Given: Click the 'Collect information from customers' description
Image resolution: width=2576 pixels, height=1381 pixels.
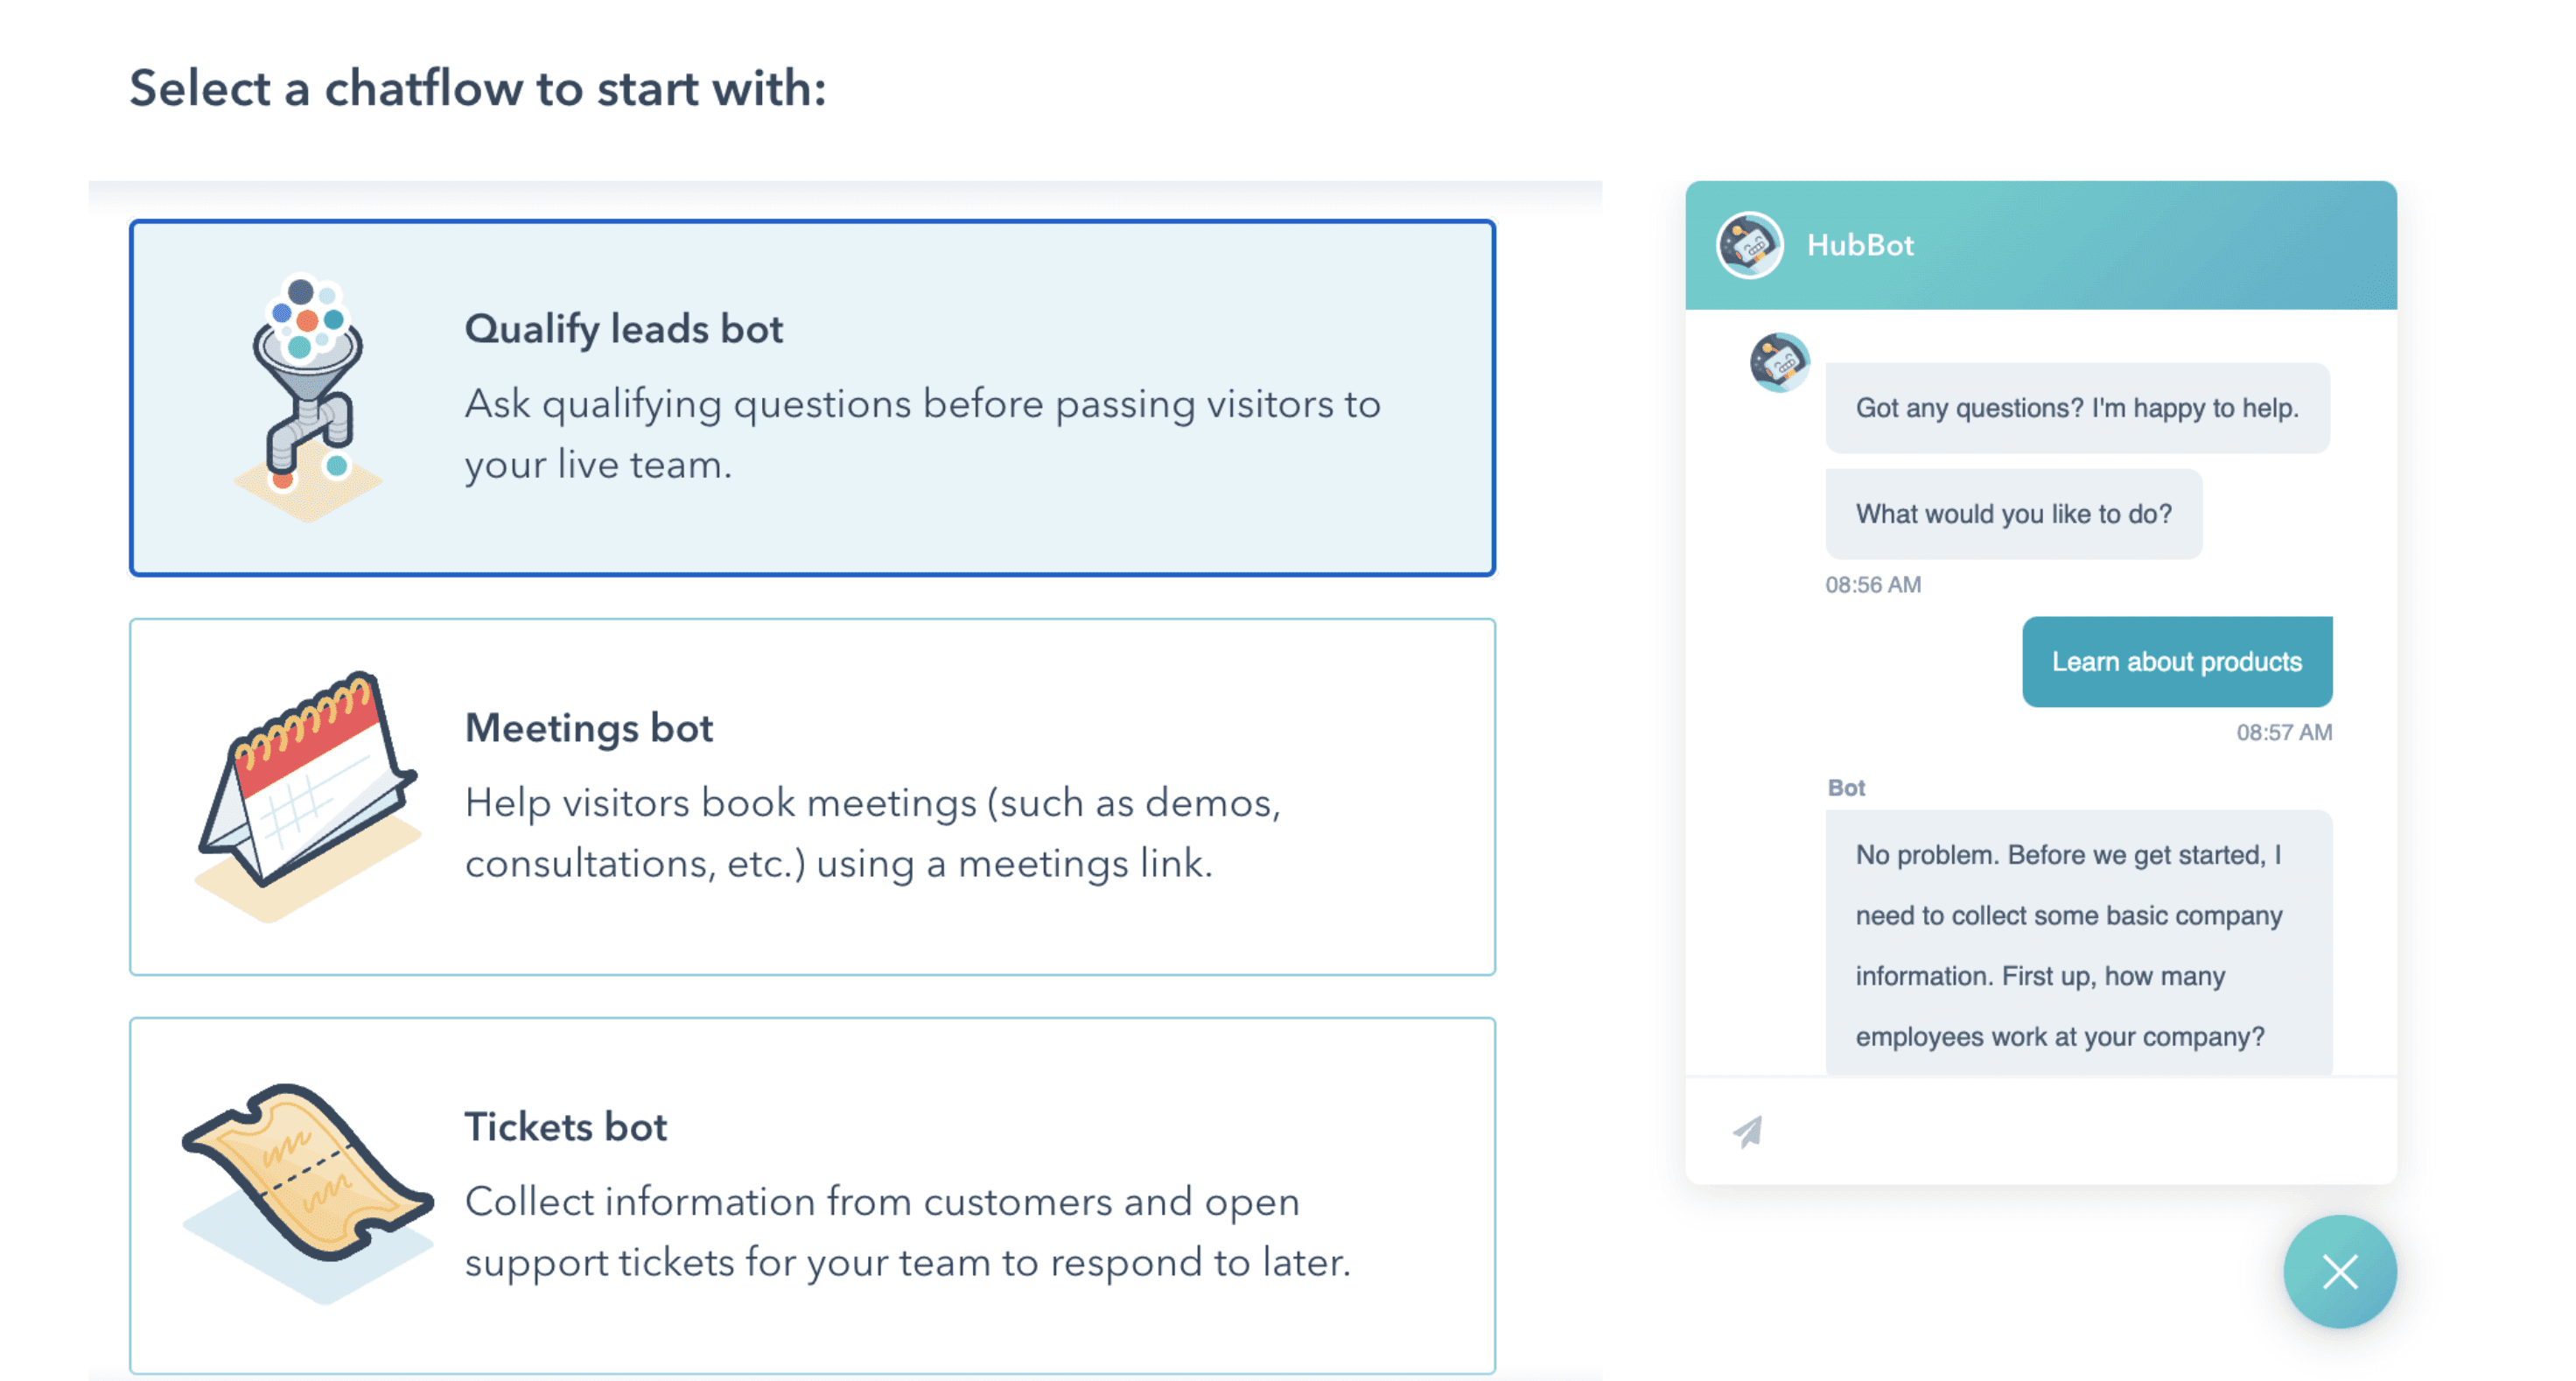Looking at the screenshot, I should coord(907,1231).
